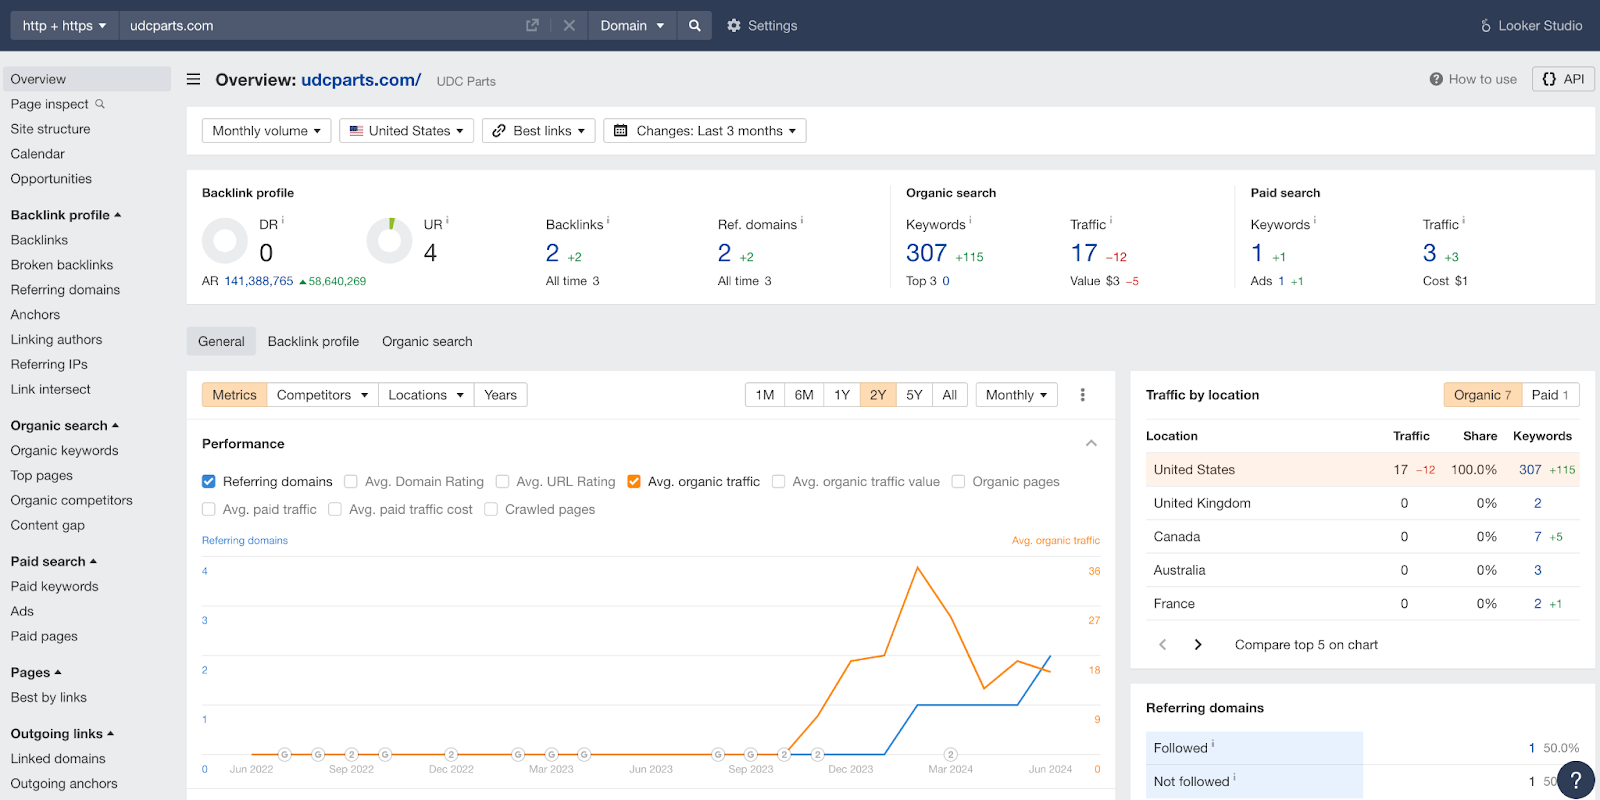Open Changes: Last 3 months dropdown
1600x800 pixels.
pos(704,131)
